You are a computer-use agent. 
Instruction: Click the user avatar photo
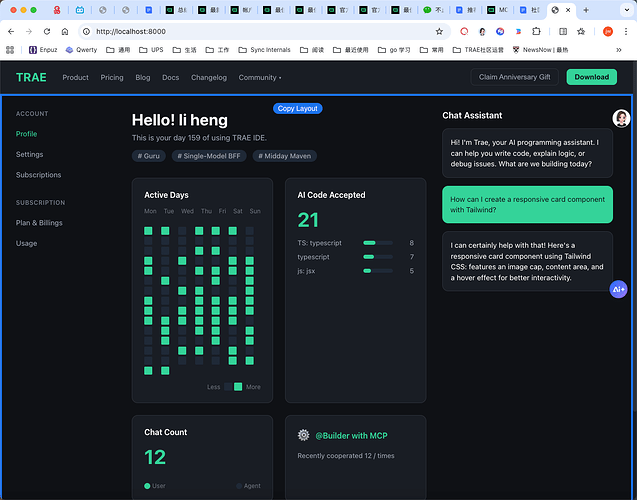pos(621,118)
